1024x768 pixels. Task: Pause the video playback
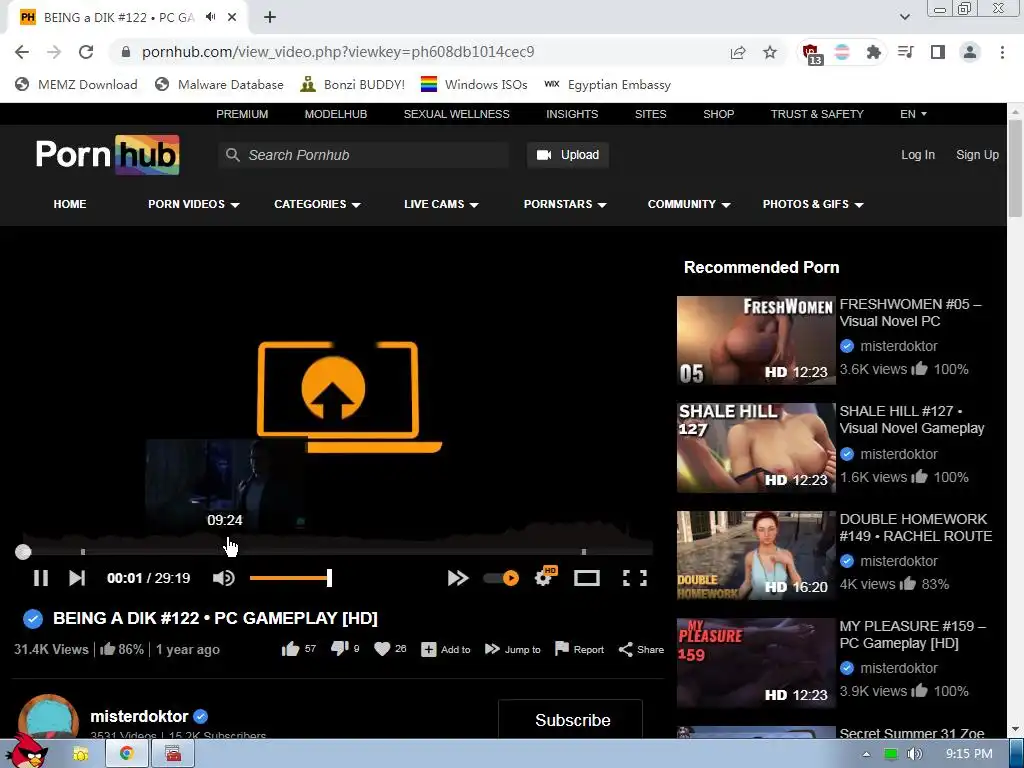coord(40,578)
